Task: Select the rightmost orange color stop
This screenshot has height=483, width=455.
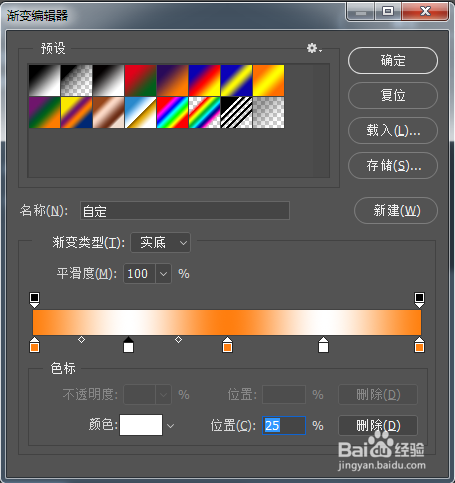Action: pyautogui.click(x=419, y=345)
